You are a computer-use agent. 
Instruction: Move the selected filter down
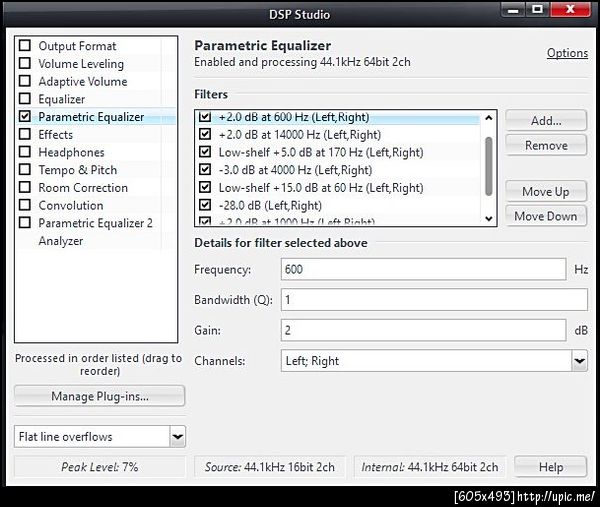(x=546, y=216)
